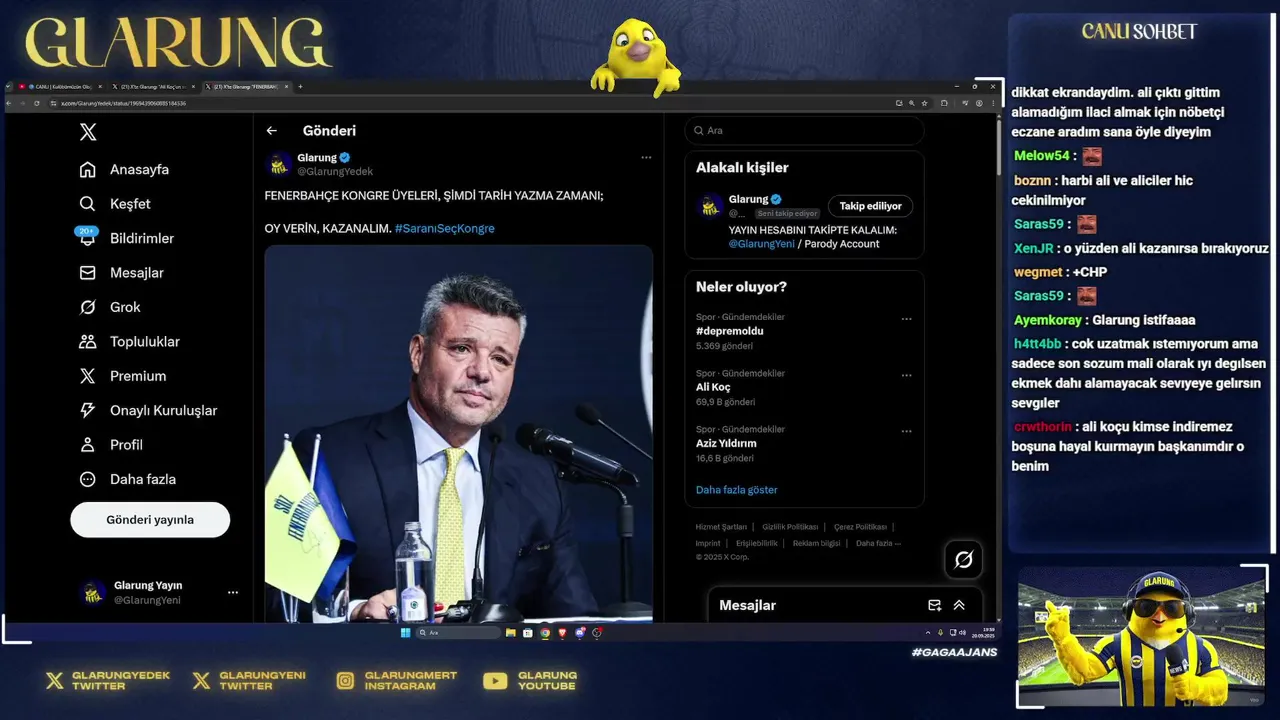Open Profil page
1280x720 pixels.
click(x=111, y=445)
